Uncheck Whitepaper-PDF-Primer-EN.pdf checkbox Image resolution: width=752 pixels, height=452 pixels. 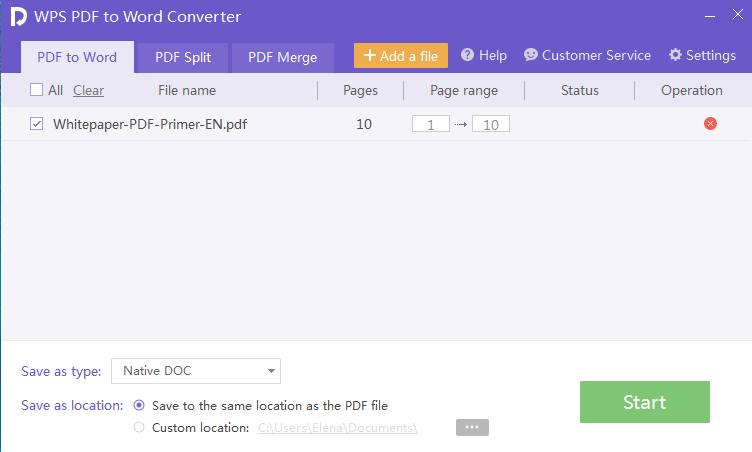(x=36, y=124)
